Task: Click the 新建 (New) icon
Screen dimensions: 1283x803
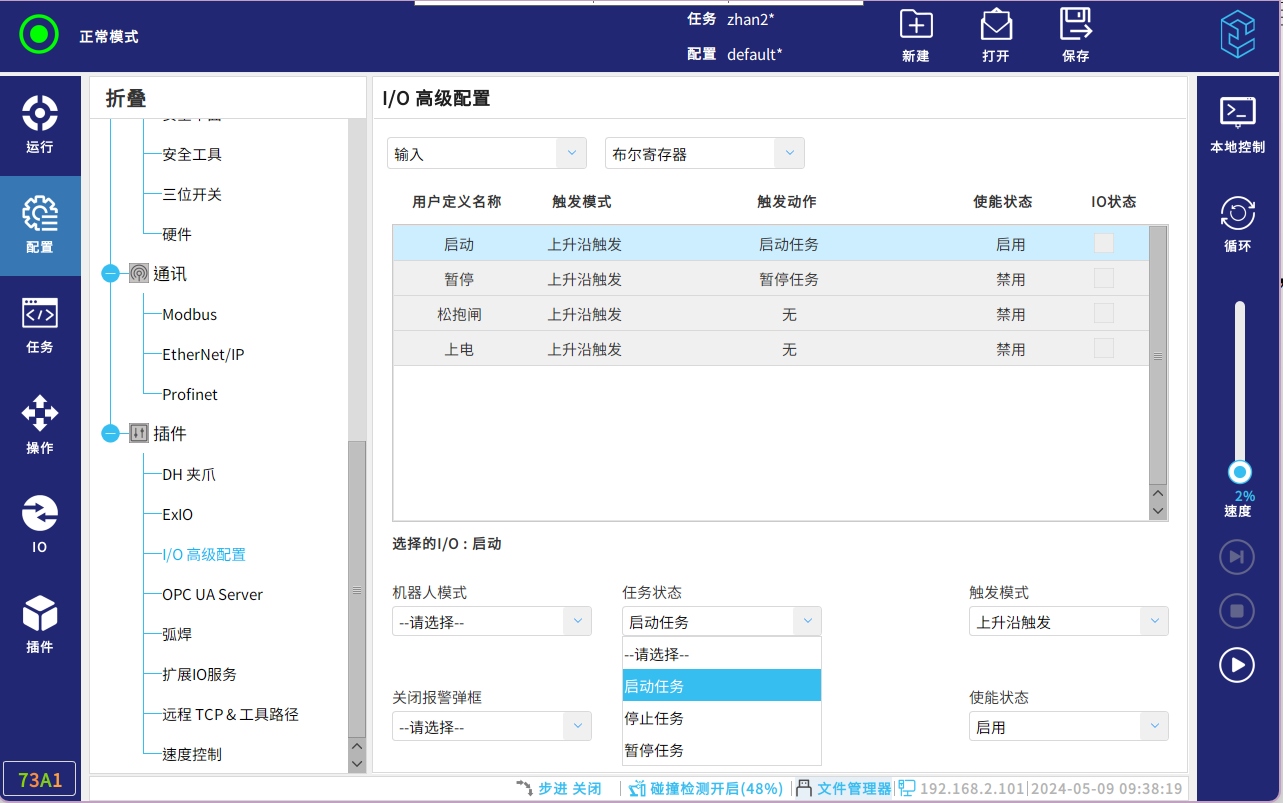Action: coord(915,25)
